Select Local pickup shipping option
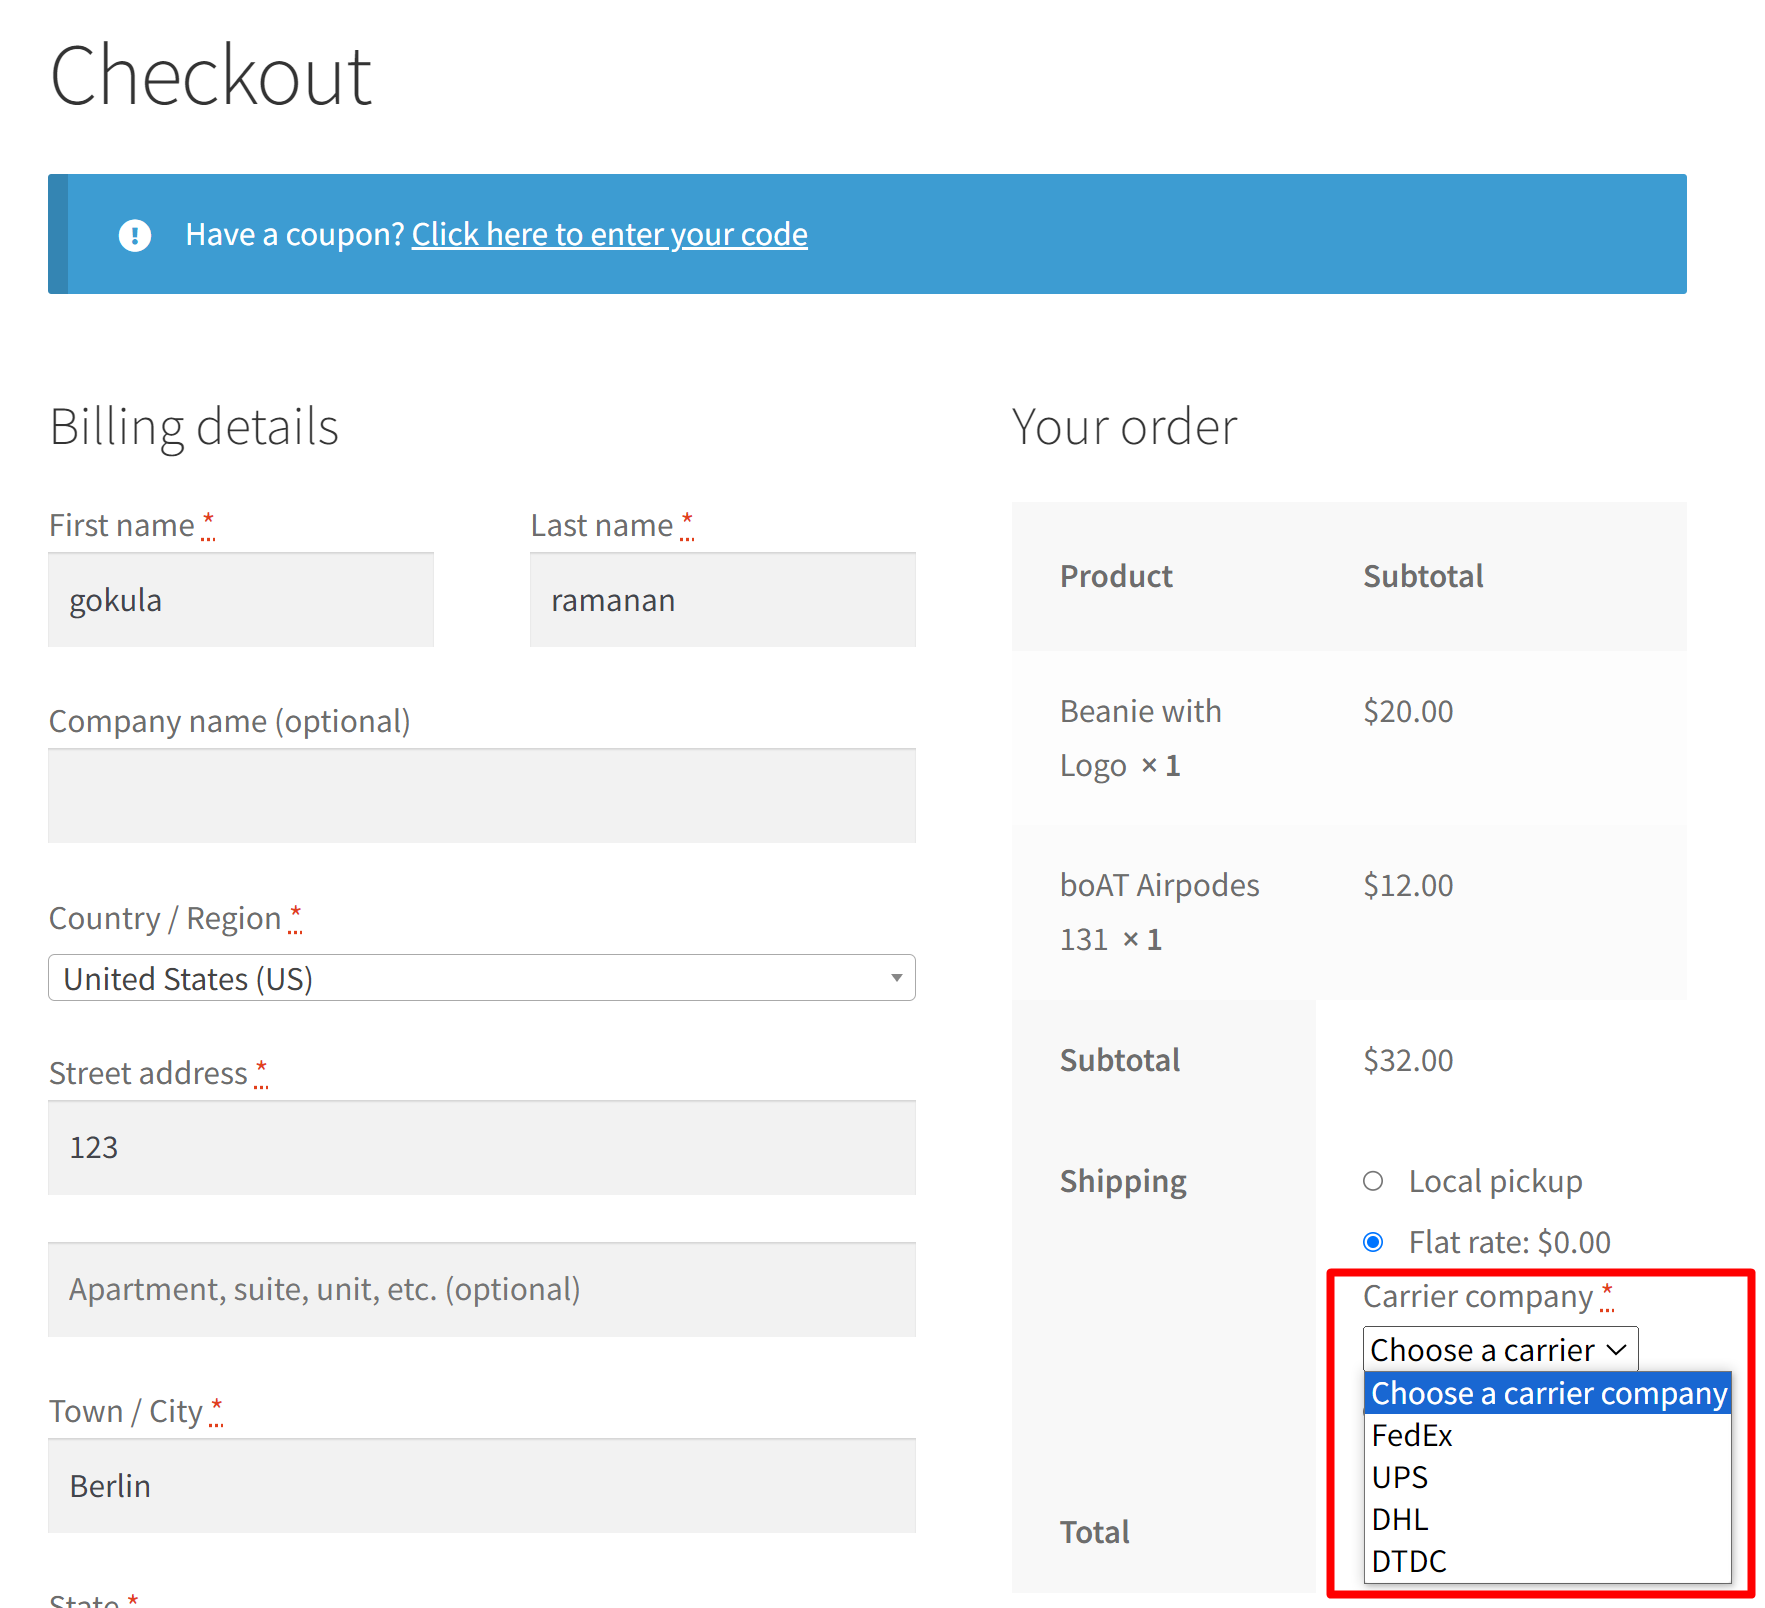Screen dimensions: 1765x1608 pos(1373,1180)
